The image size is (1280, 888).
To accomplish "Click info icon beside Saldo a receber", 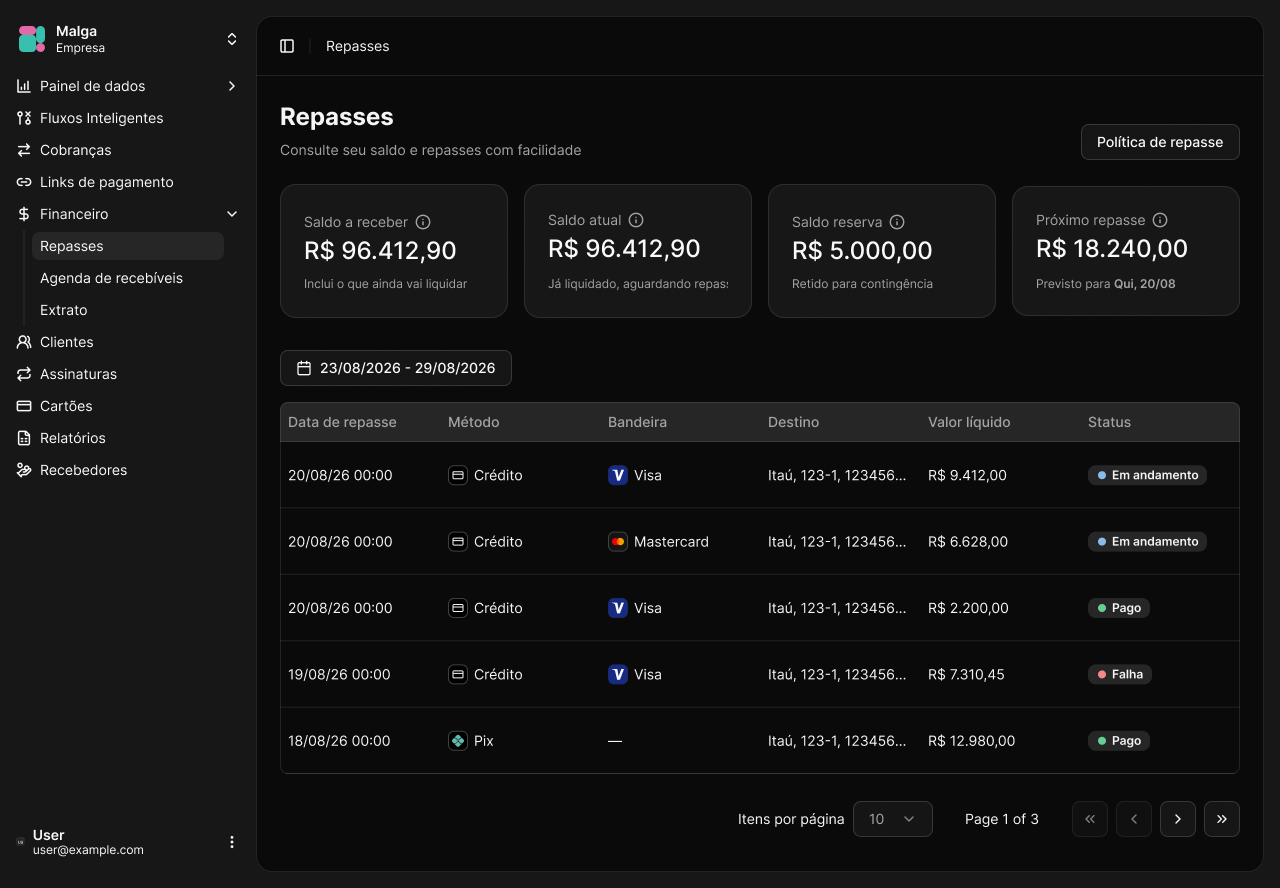I will 423,222.
